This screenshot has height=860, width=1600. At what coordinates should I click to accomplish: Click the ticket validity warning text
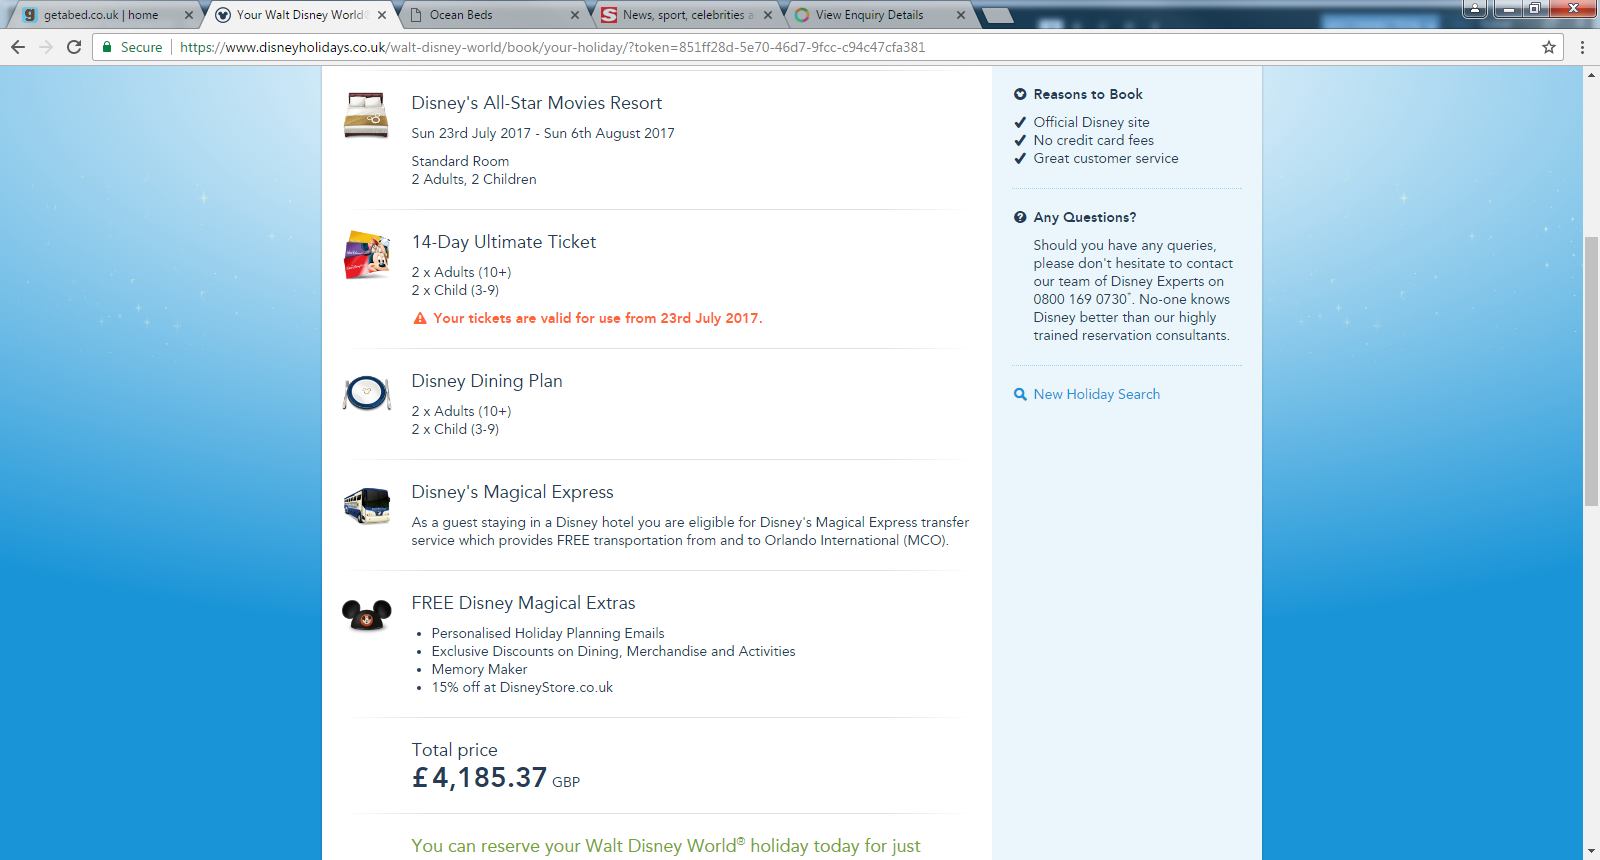(x=598, y=318)
